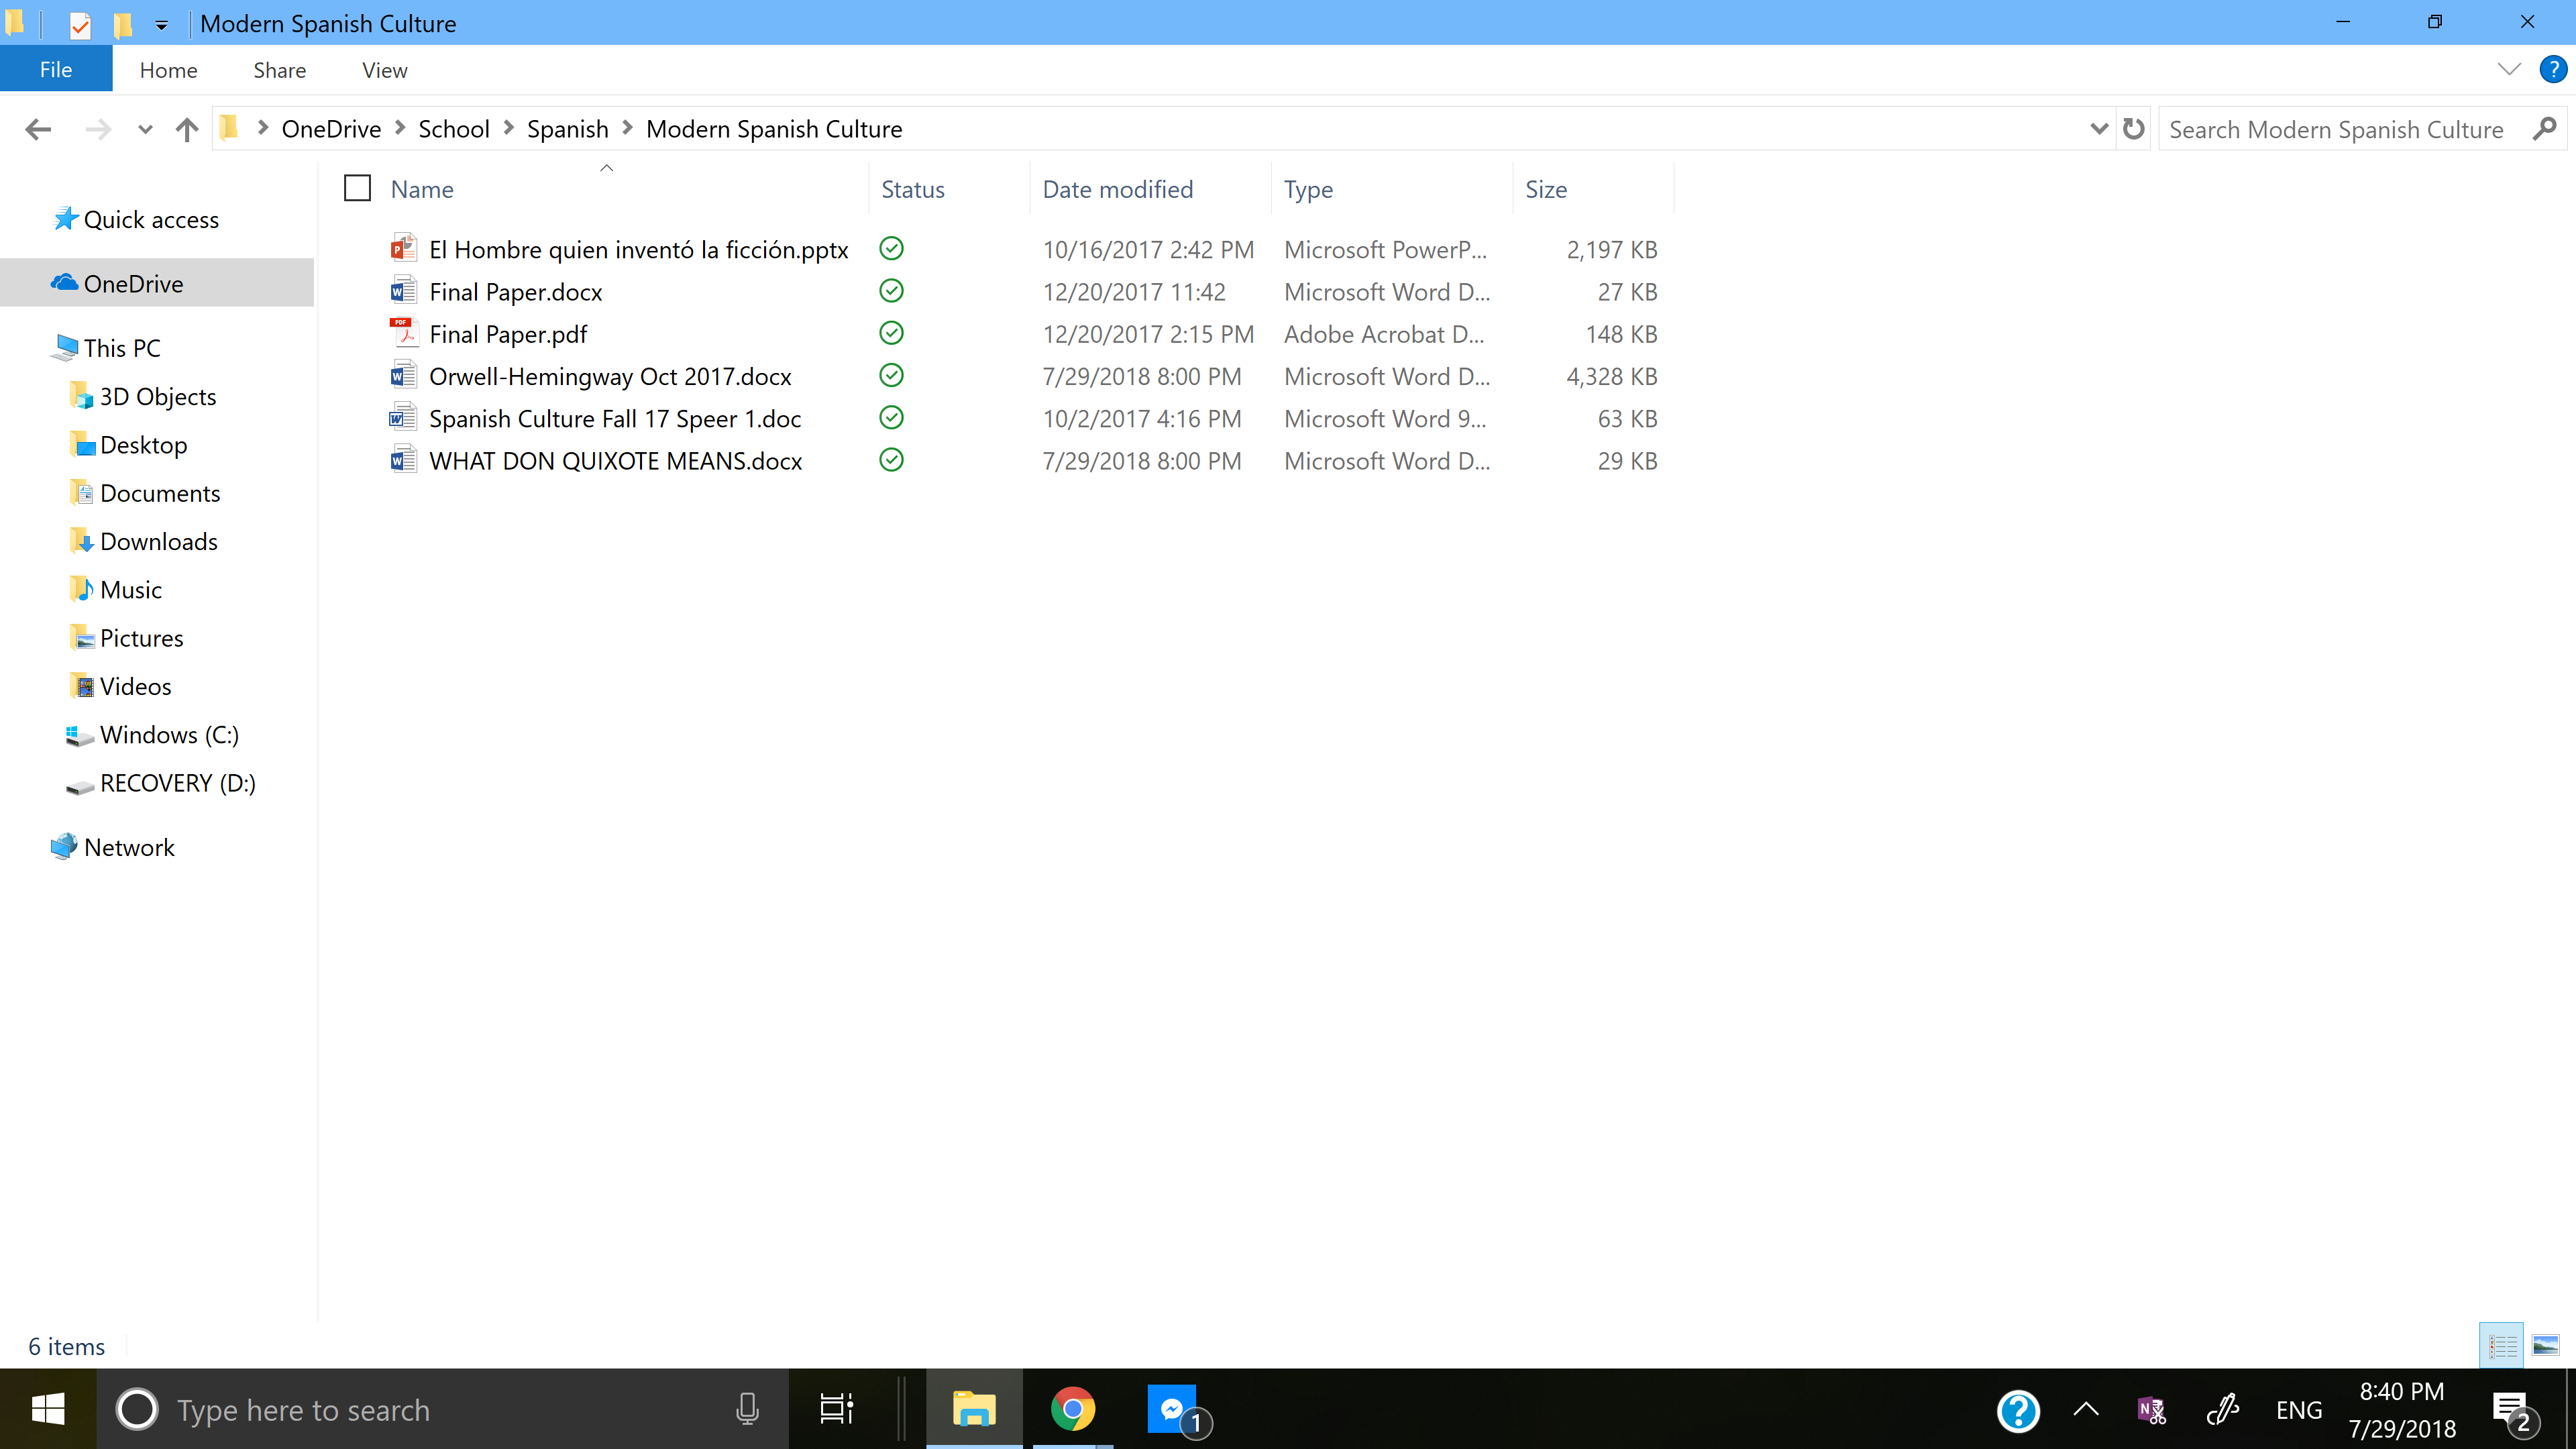Click the Back navigation arrow
The image size is (2576, 1449).
coord(38,129)
